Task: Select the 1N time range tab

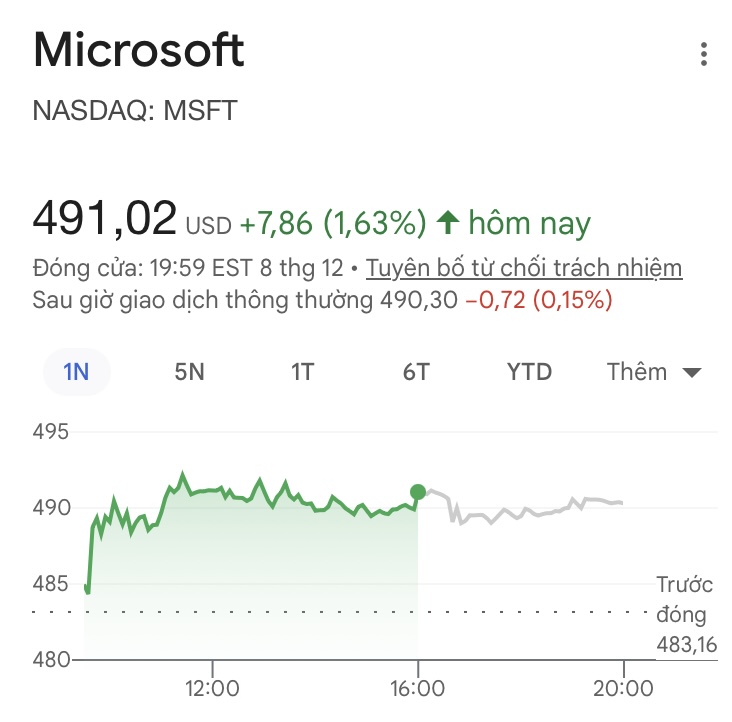Action: point(76,372)
